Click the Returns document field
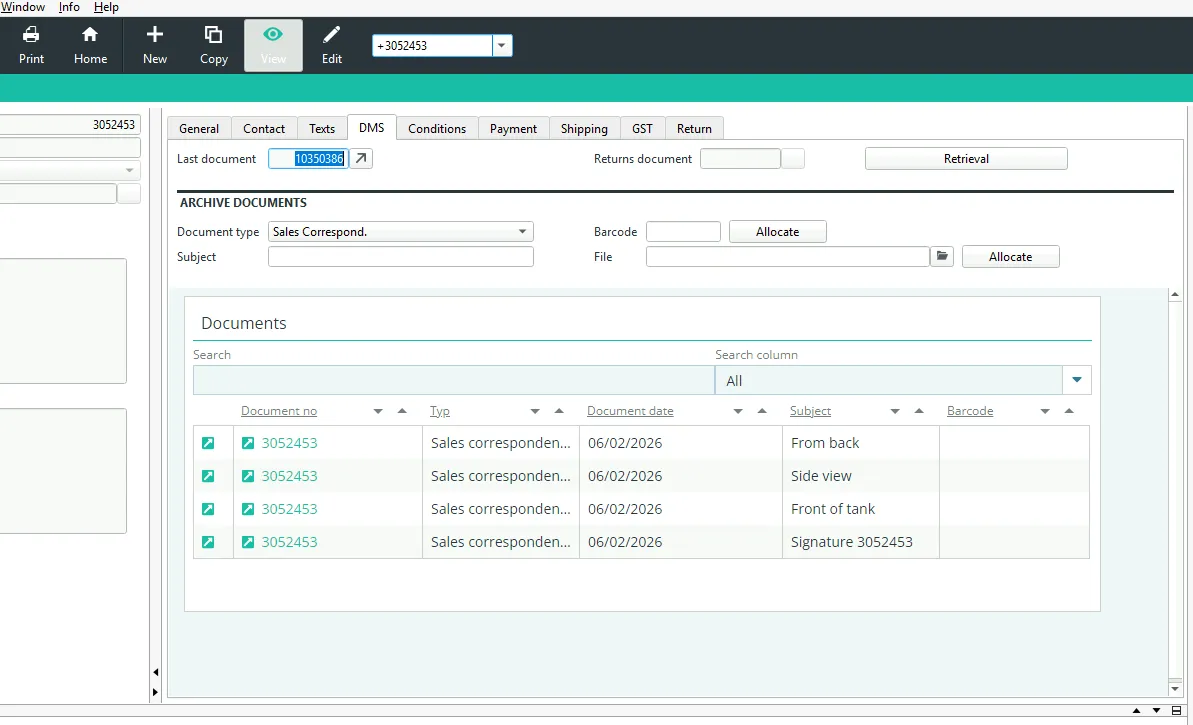 tap(740, 158)
